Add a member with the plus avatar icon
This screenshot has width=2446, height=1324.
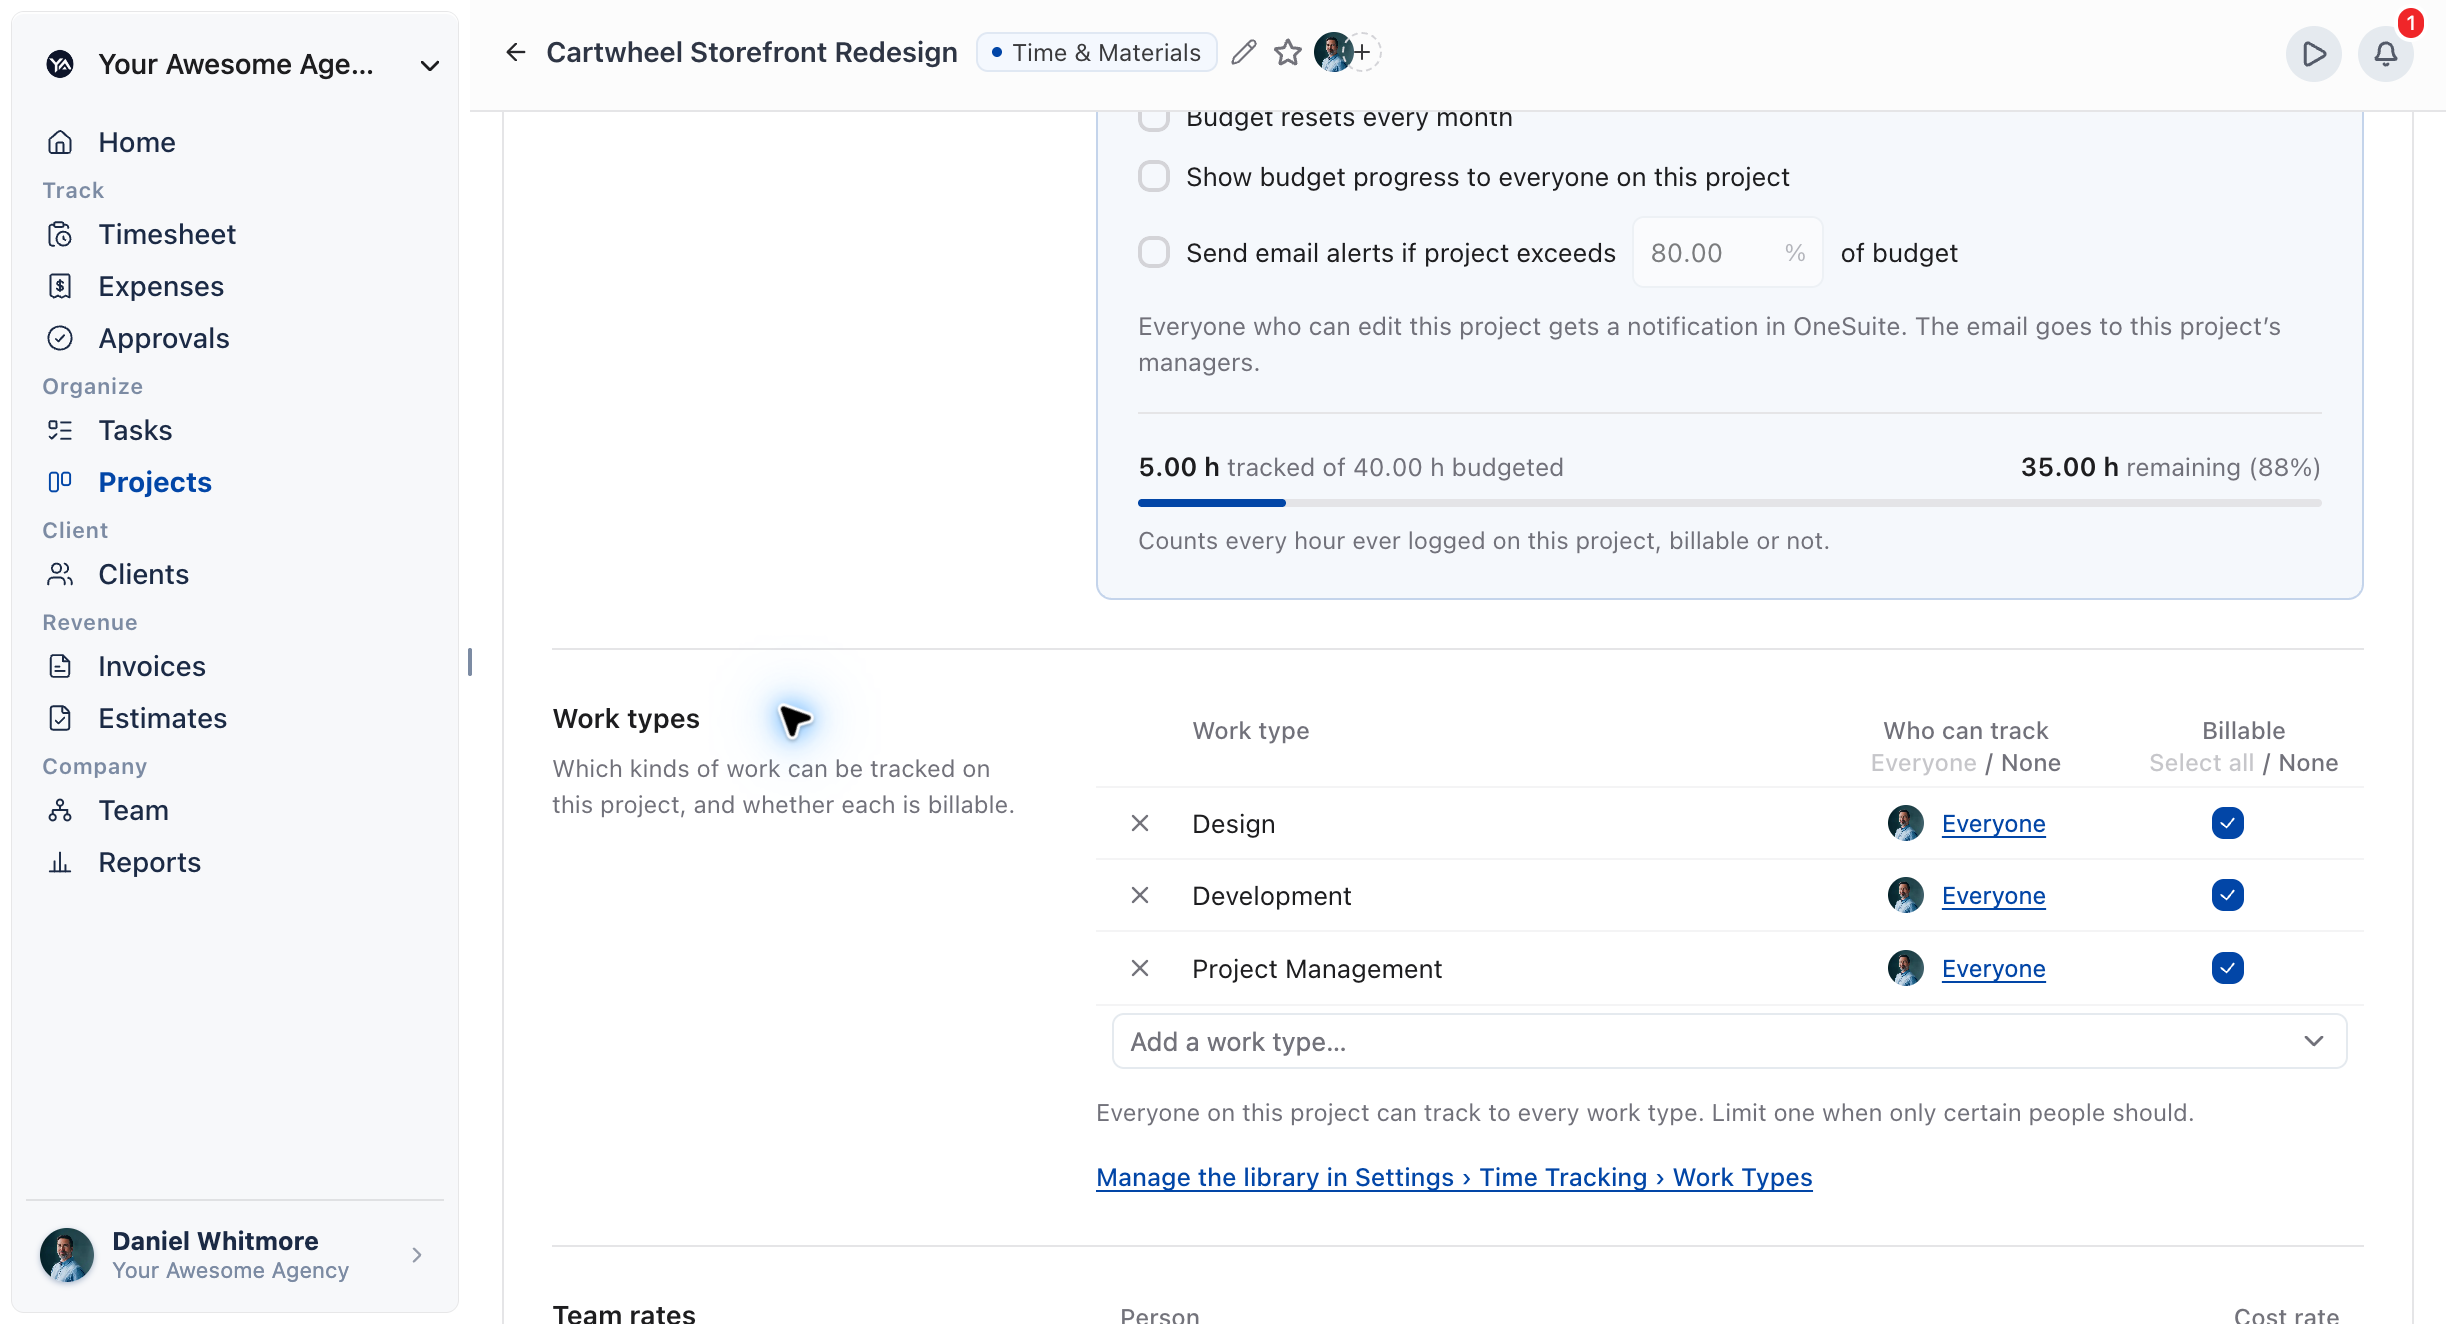1362,52
